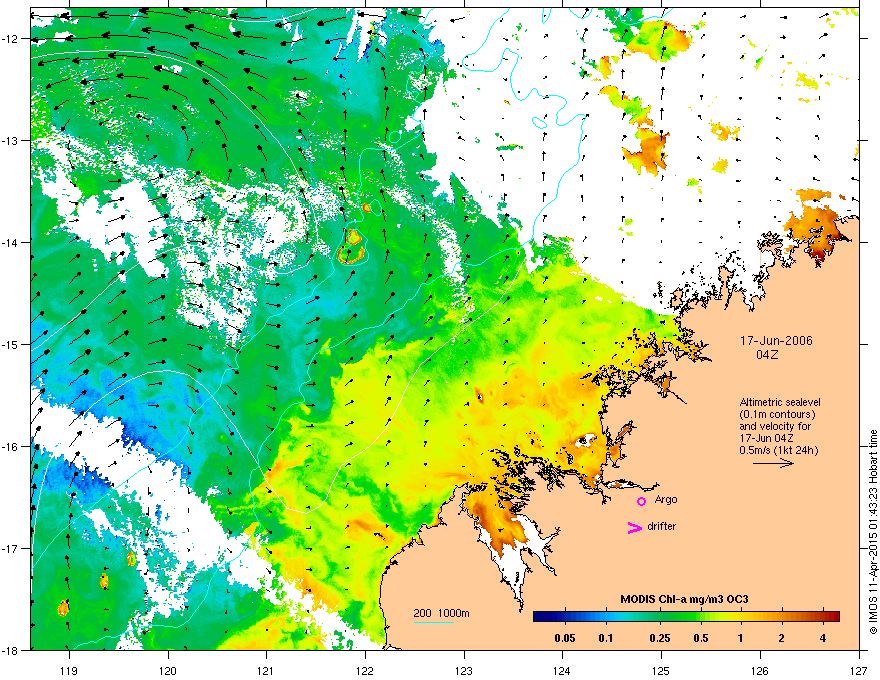
Task: Click the '-17' latitude axis label
Action: (x=11, y=548)
